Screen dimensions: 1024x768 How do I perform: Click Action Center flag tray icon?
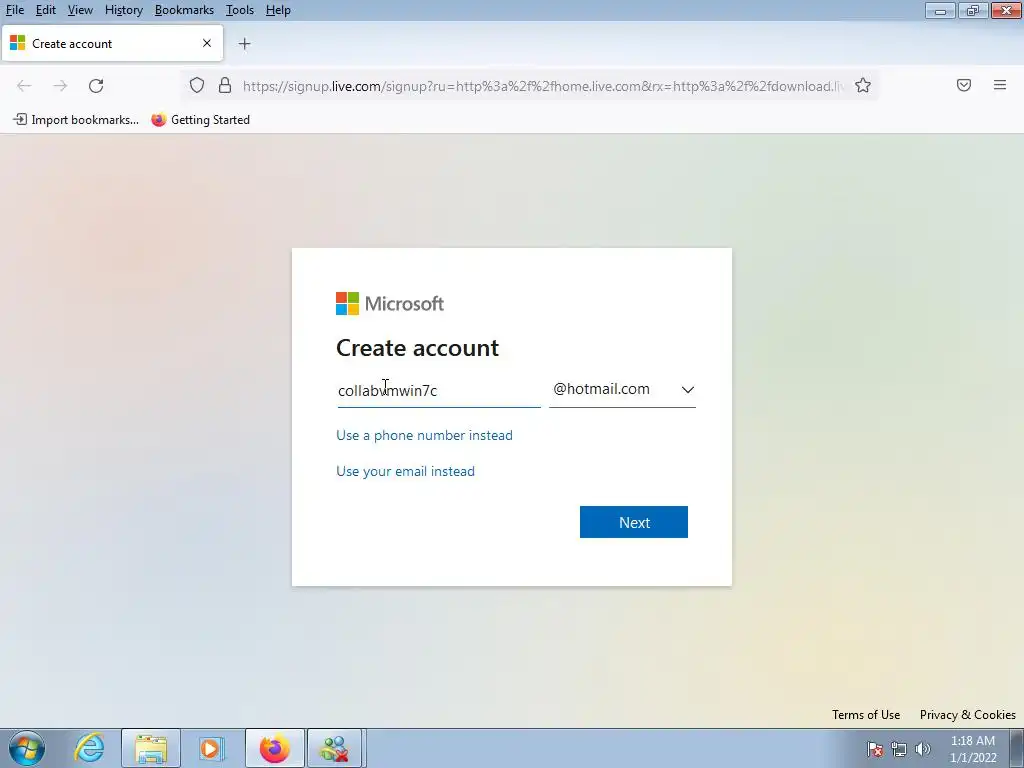875,749
